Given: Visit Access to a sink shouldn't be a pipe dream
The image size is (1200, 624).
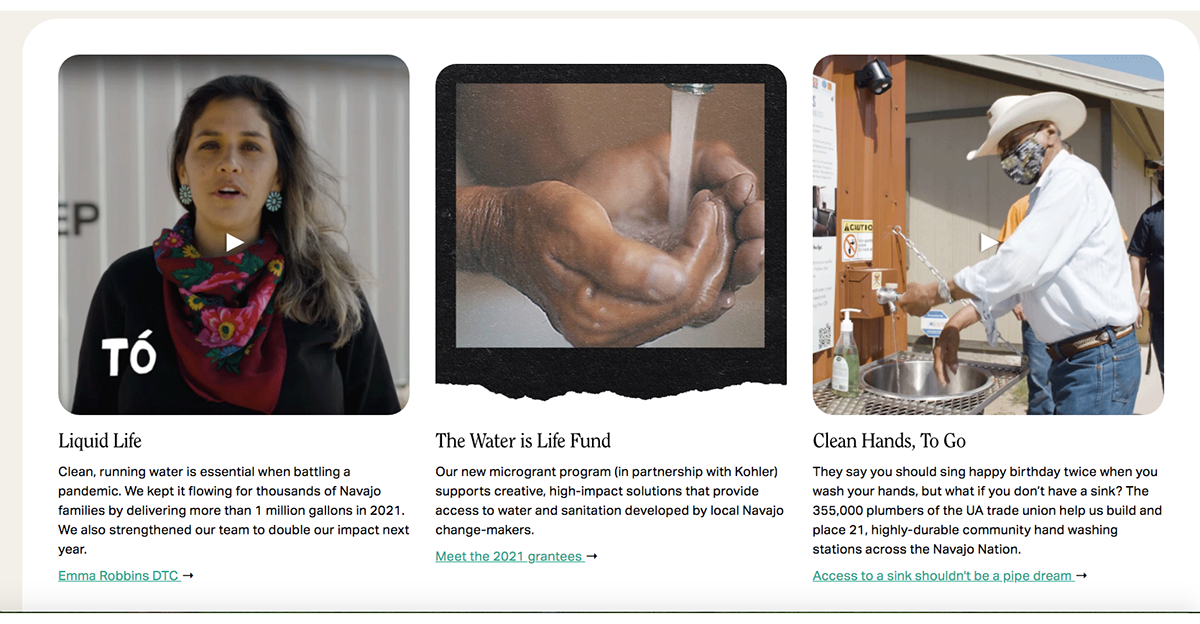Looking at the screenshot, I should (943, 576).
